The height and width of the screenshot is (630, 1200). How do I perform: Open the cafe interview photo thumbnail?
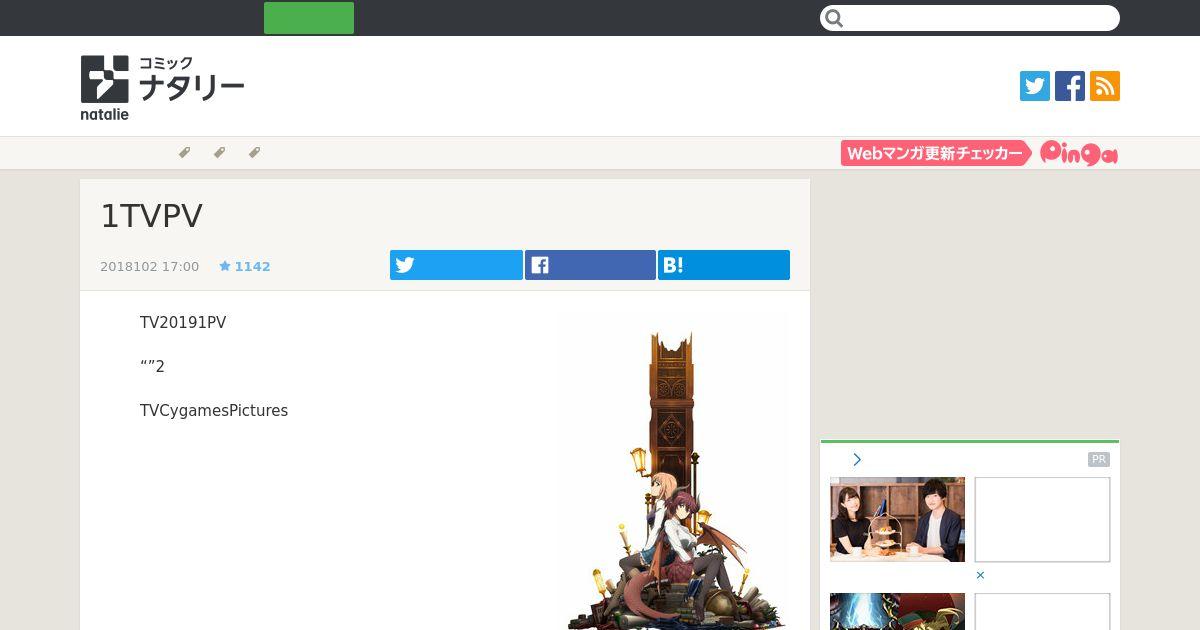pyautogui.click(x=897, y=519)
